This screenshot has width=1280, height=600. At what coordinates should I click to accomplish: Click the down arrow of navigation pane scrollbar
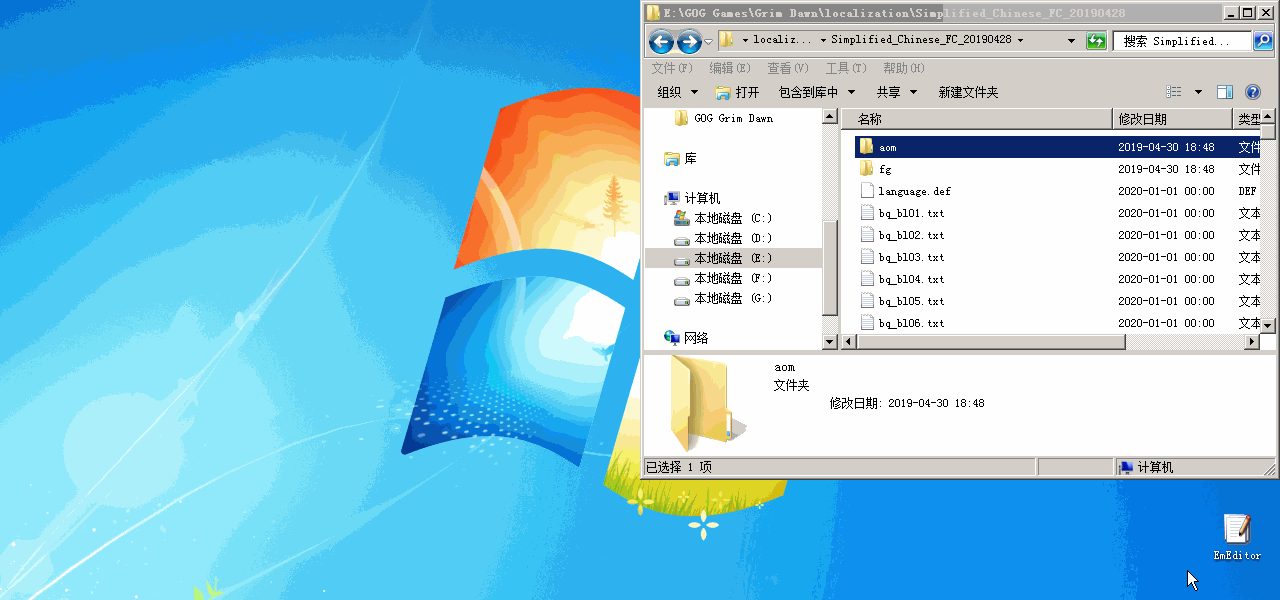pos(829,341)
